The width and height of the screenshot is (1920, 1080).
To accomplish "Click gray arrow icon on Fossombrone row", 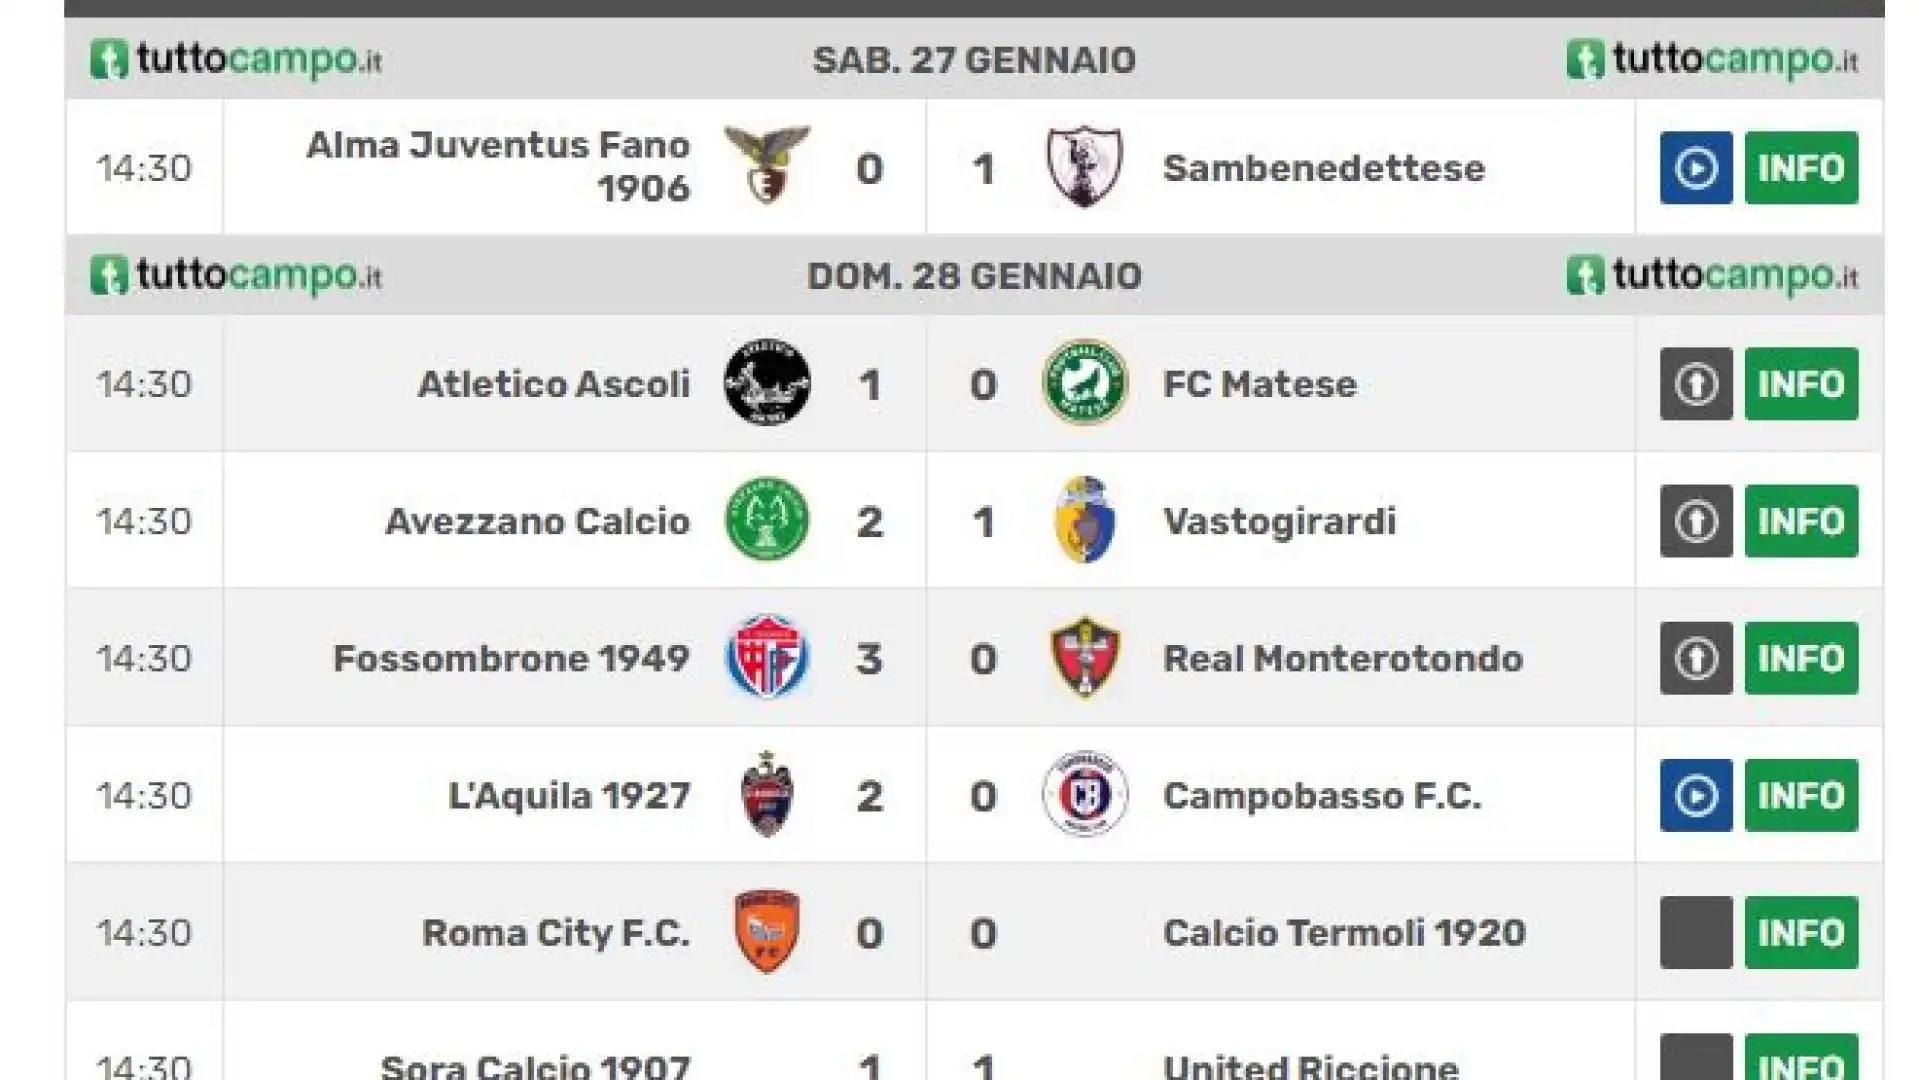I will tap(1696, 658).
